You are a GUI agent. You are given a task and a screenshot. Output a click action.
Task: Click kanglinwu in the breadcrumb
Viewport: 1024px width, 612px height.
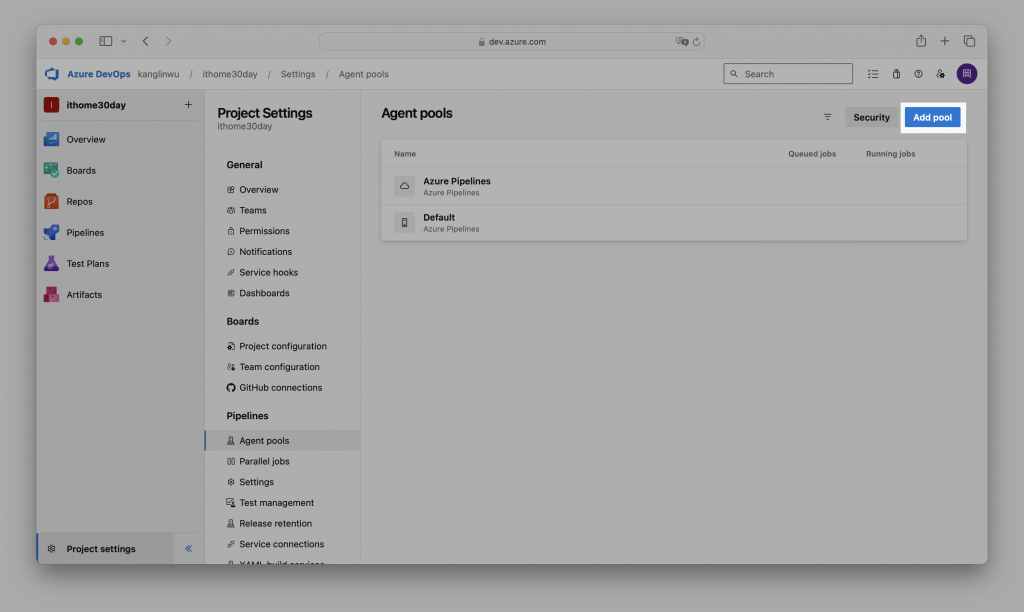click(x=158, y=74)
